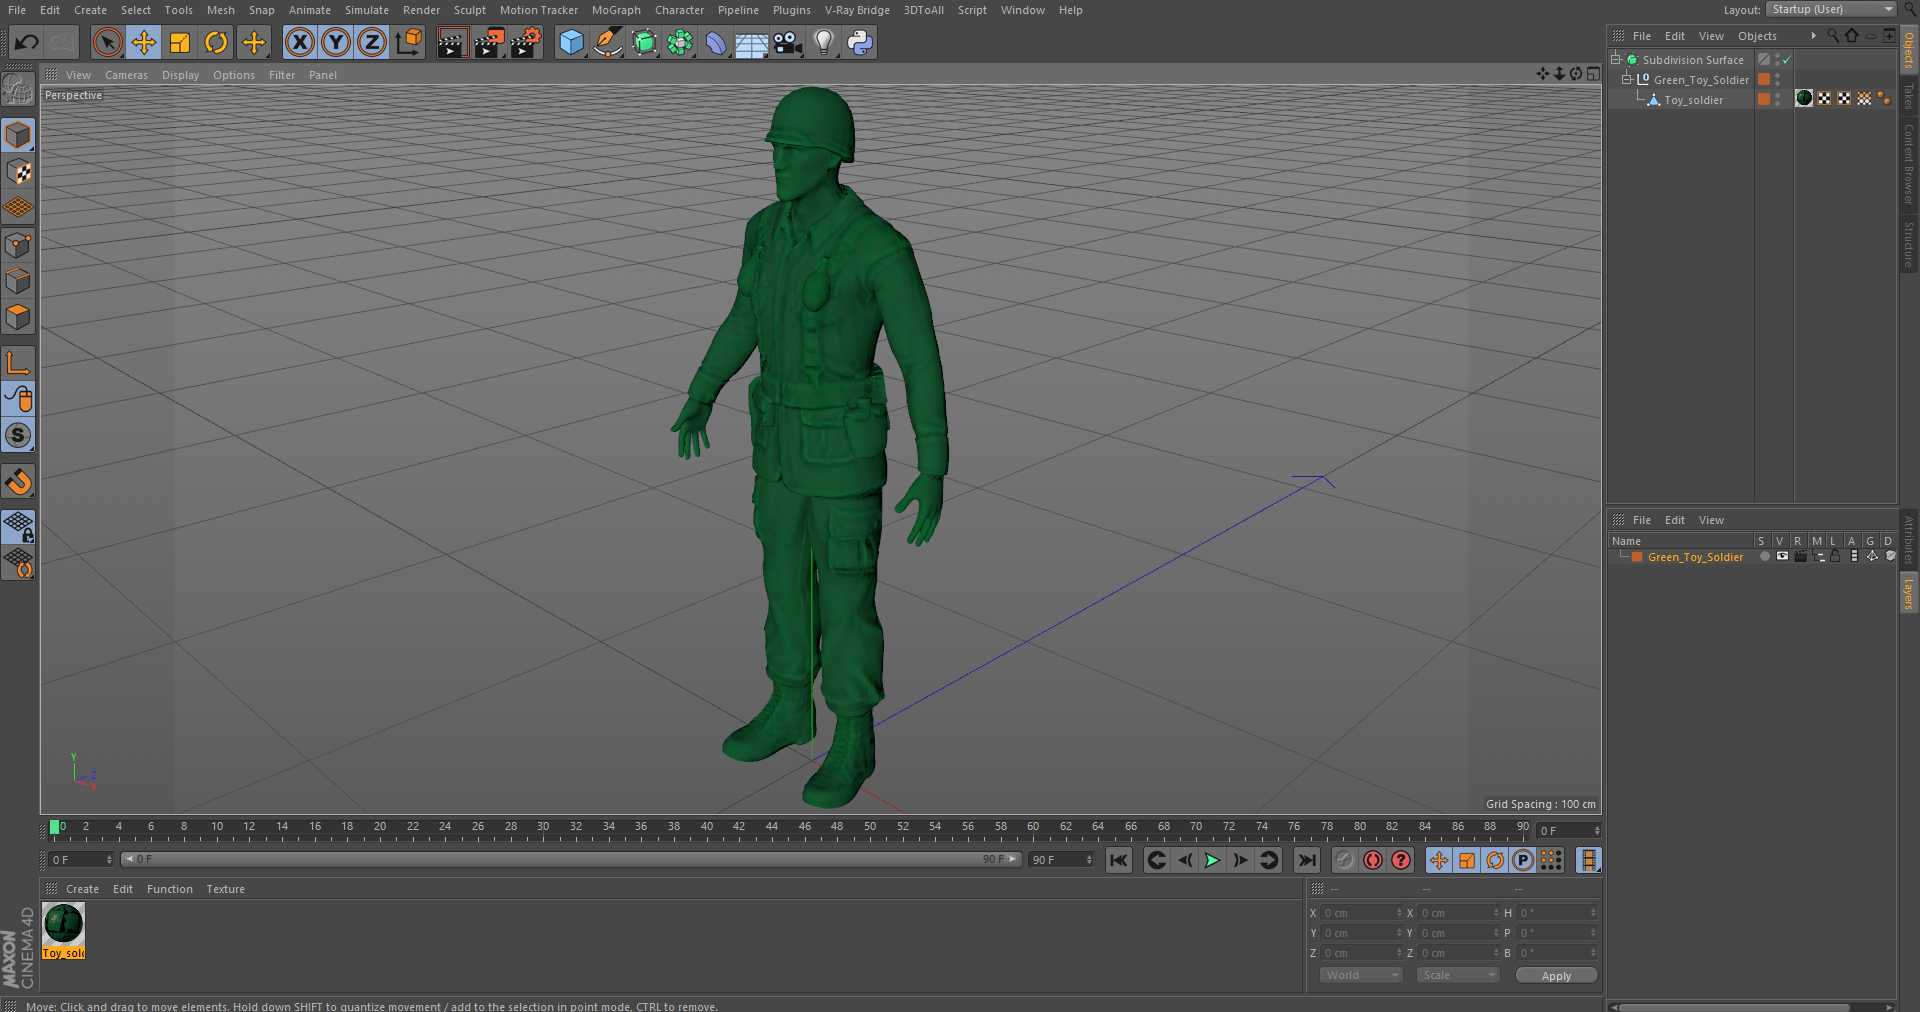1920x1012 pixels.
Task: Switch to Texture mode
Action: point(18,172)
